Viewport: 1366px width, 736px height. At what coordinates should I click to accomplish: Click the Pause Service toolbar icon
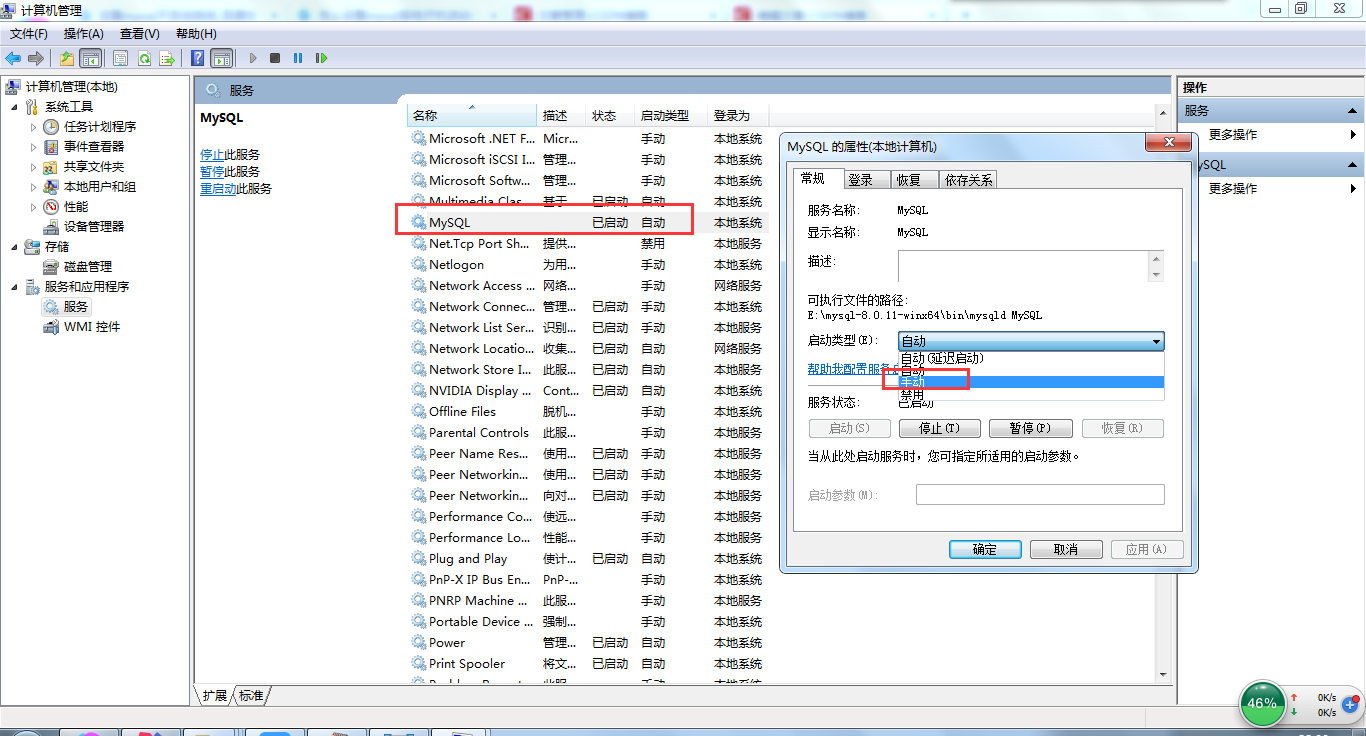298,58
